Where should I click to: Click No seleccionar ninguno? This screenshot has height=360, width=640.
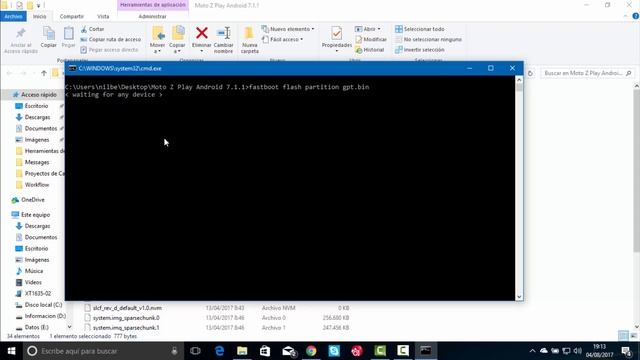click(428, 39)
